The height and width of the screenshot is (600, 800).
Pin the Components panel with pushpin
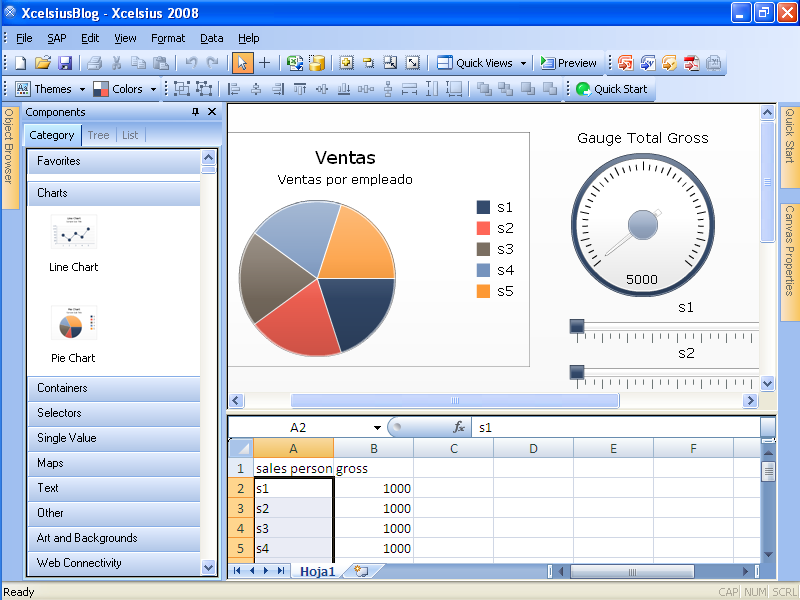(195, 112)
